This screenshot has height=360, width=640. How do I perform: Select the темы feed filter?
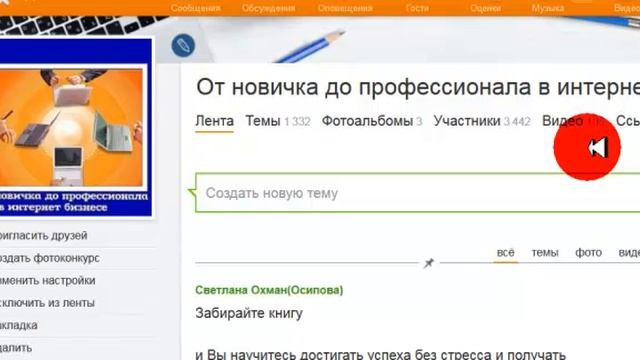[x=544, y=253]
